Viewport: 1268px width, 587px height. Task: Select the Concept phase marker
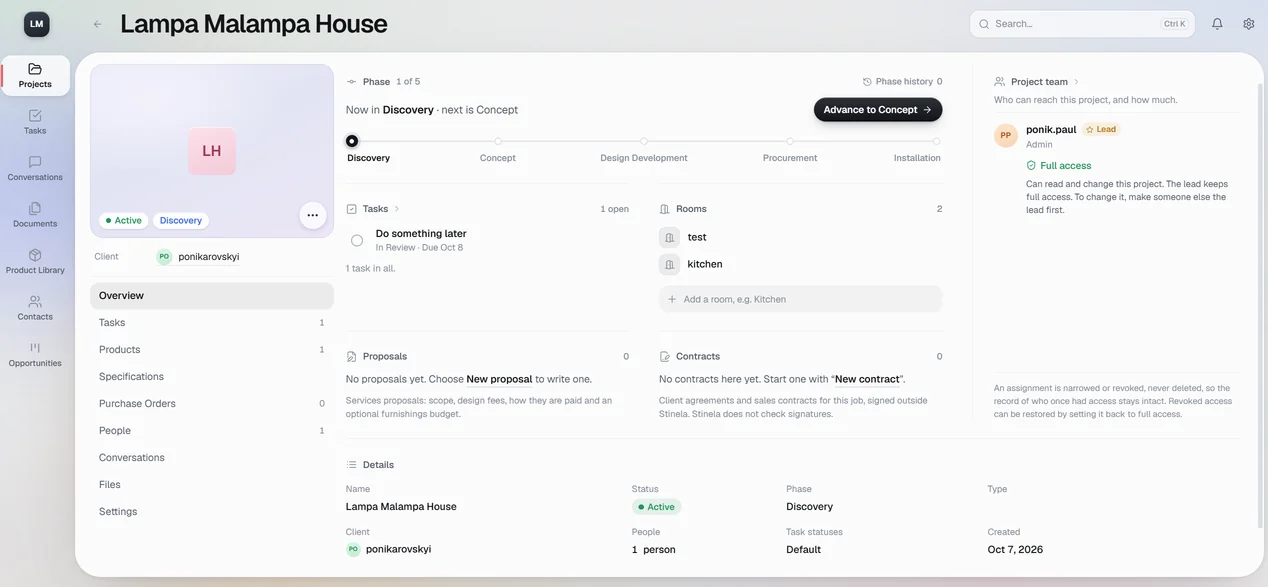(498, 141)
